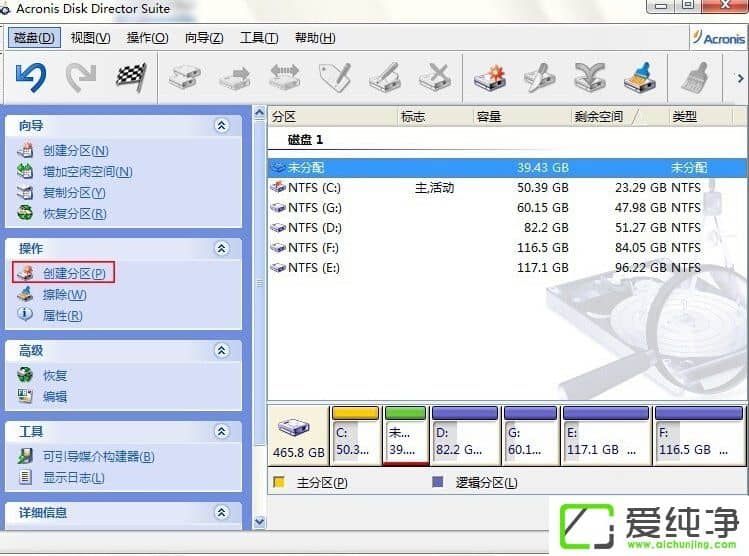
Task: Click 创建分区(P) under 操作
Action: [74, 273]
